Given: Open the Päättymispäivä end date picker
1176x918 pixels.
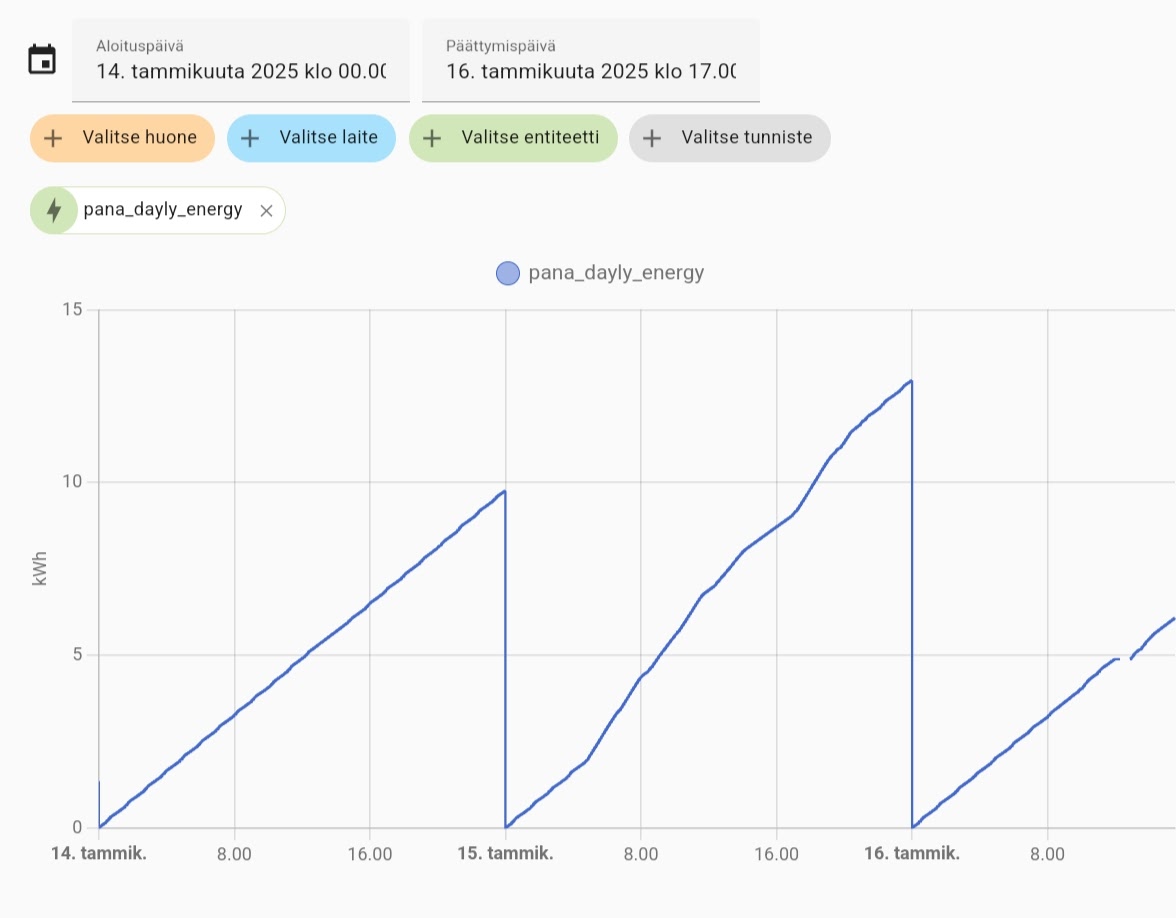Looking at the screenshot, I should pyautogui.click(x=590, y=61).
